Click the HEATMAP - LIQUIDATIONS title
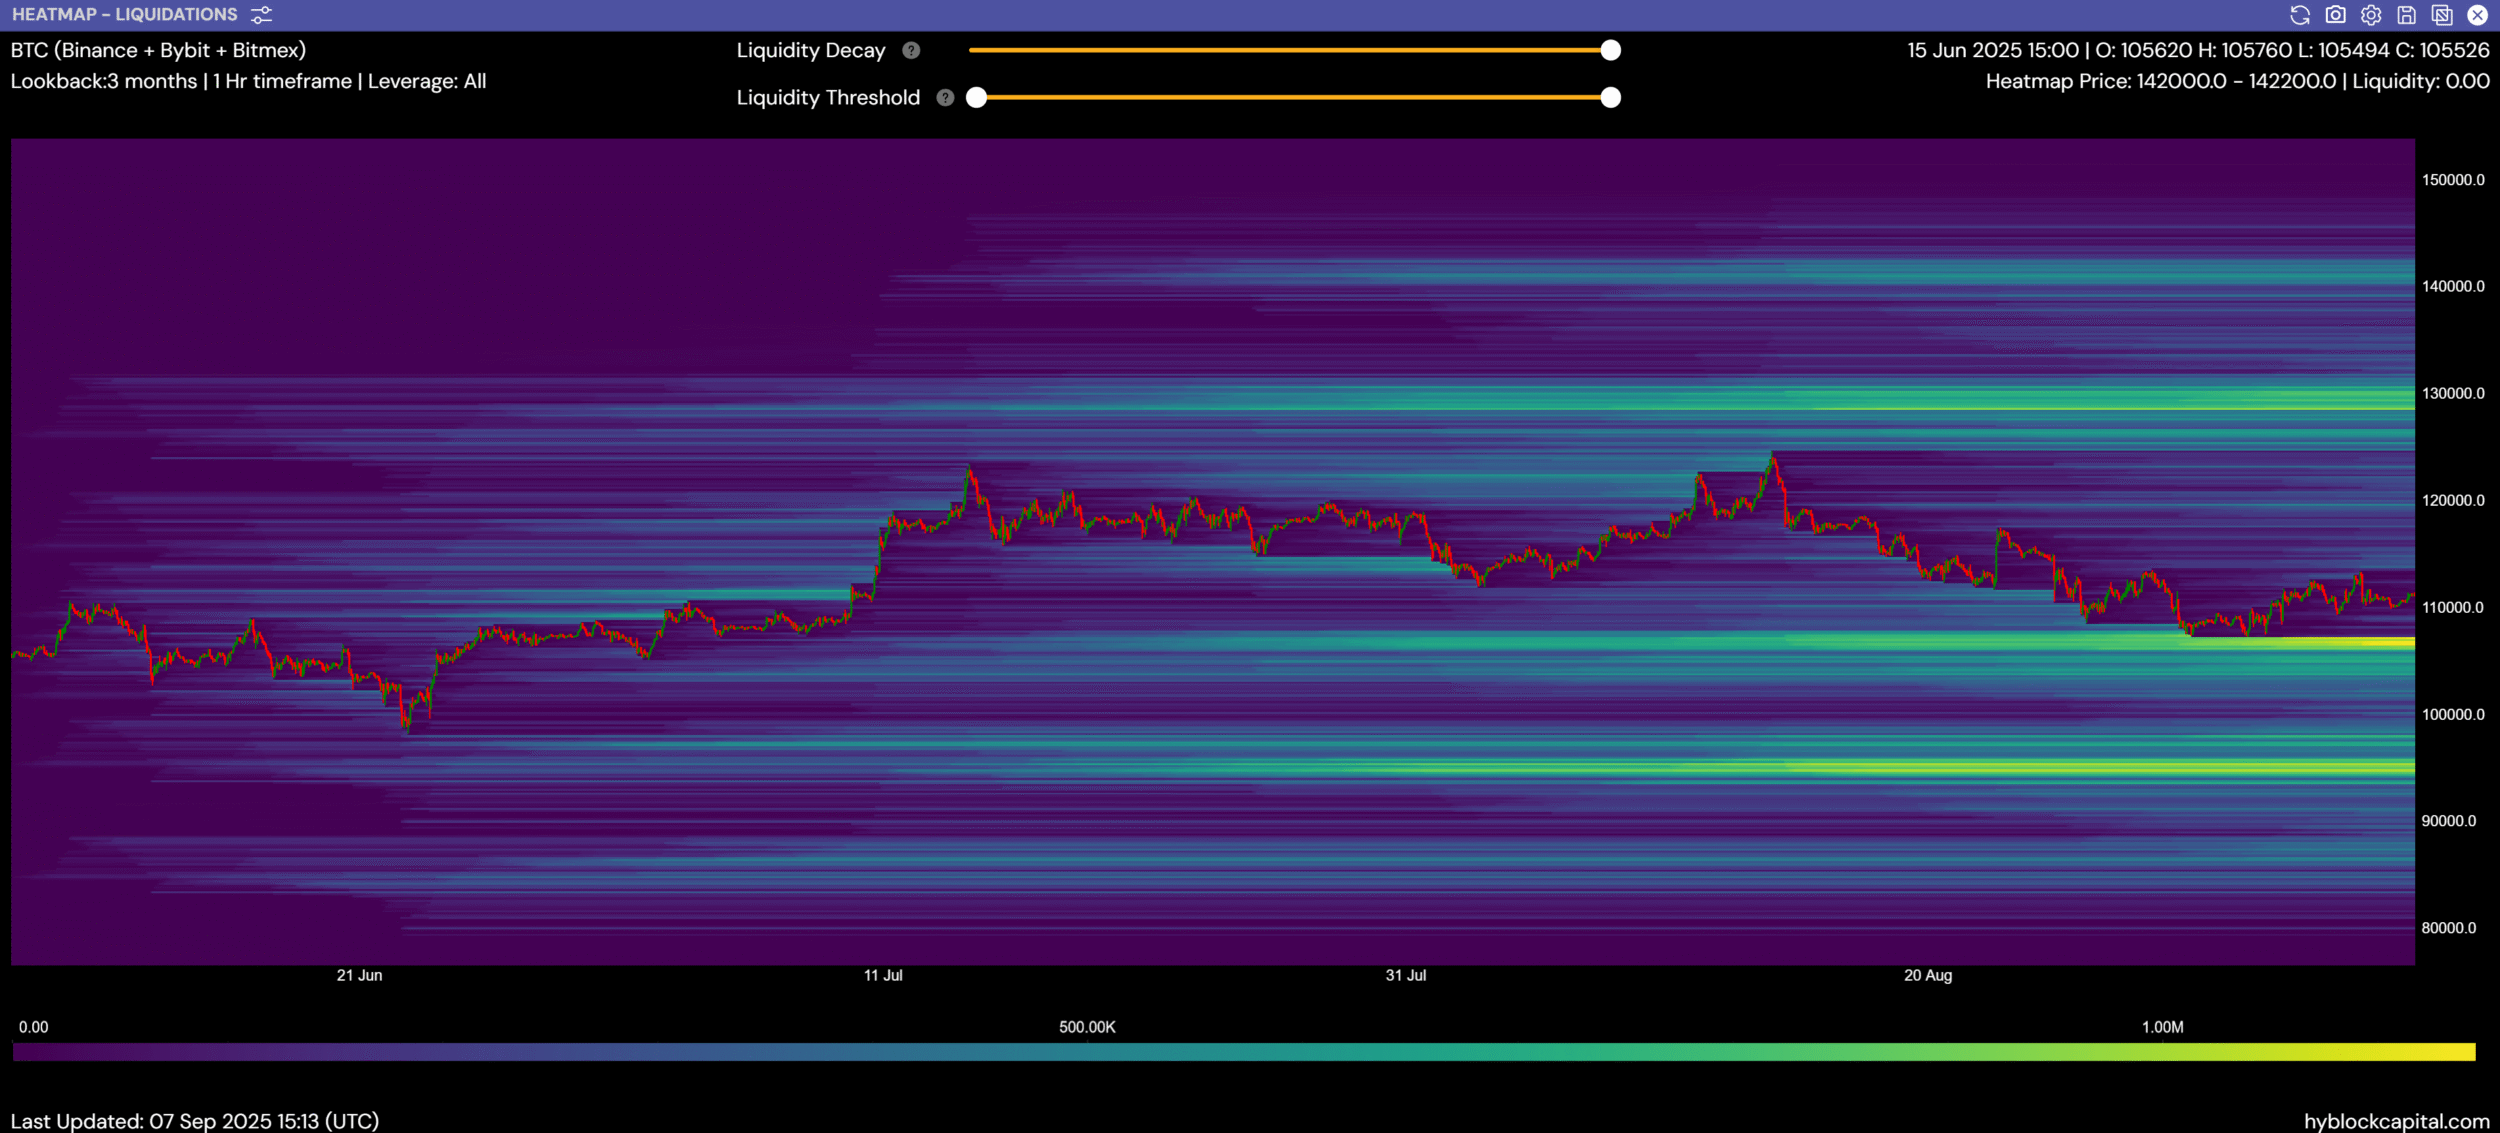 pyautogui.click(x=125, y=15)
